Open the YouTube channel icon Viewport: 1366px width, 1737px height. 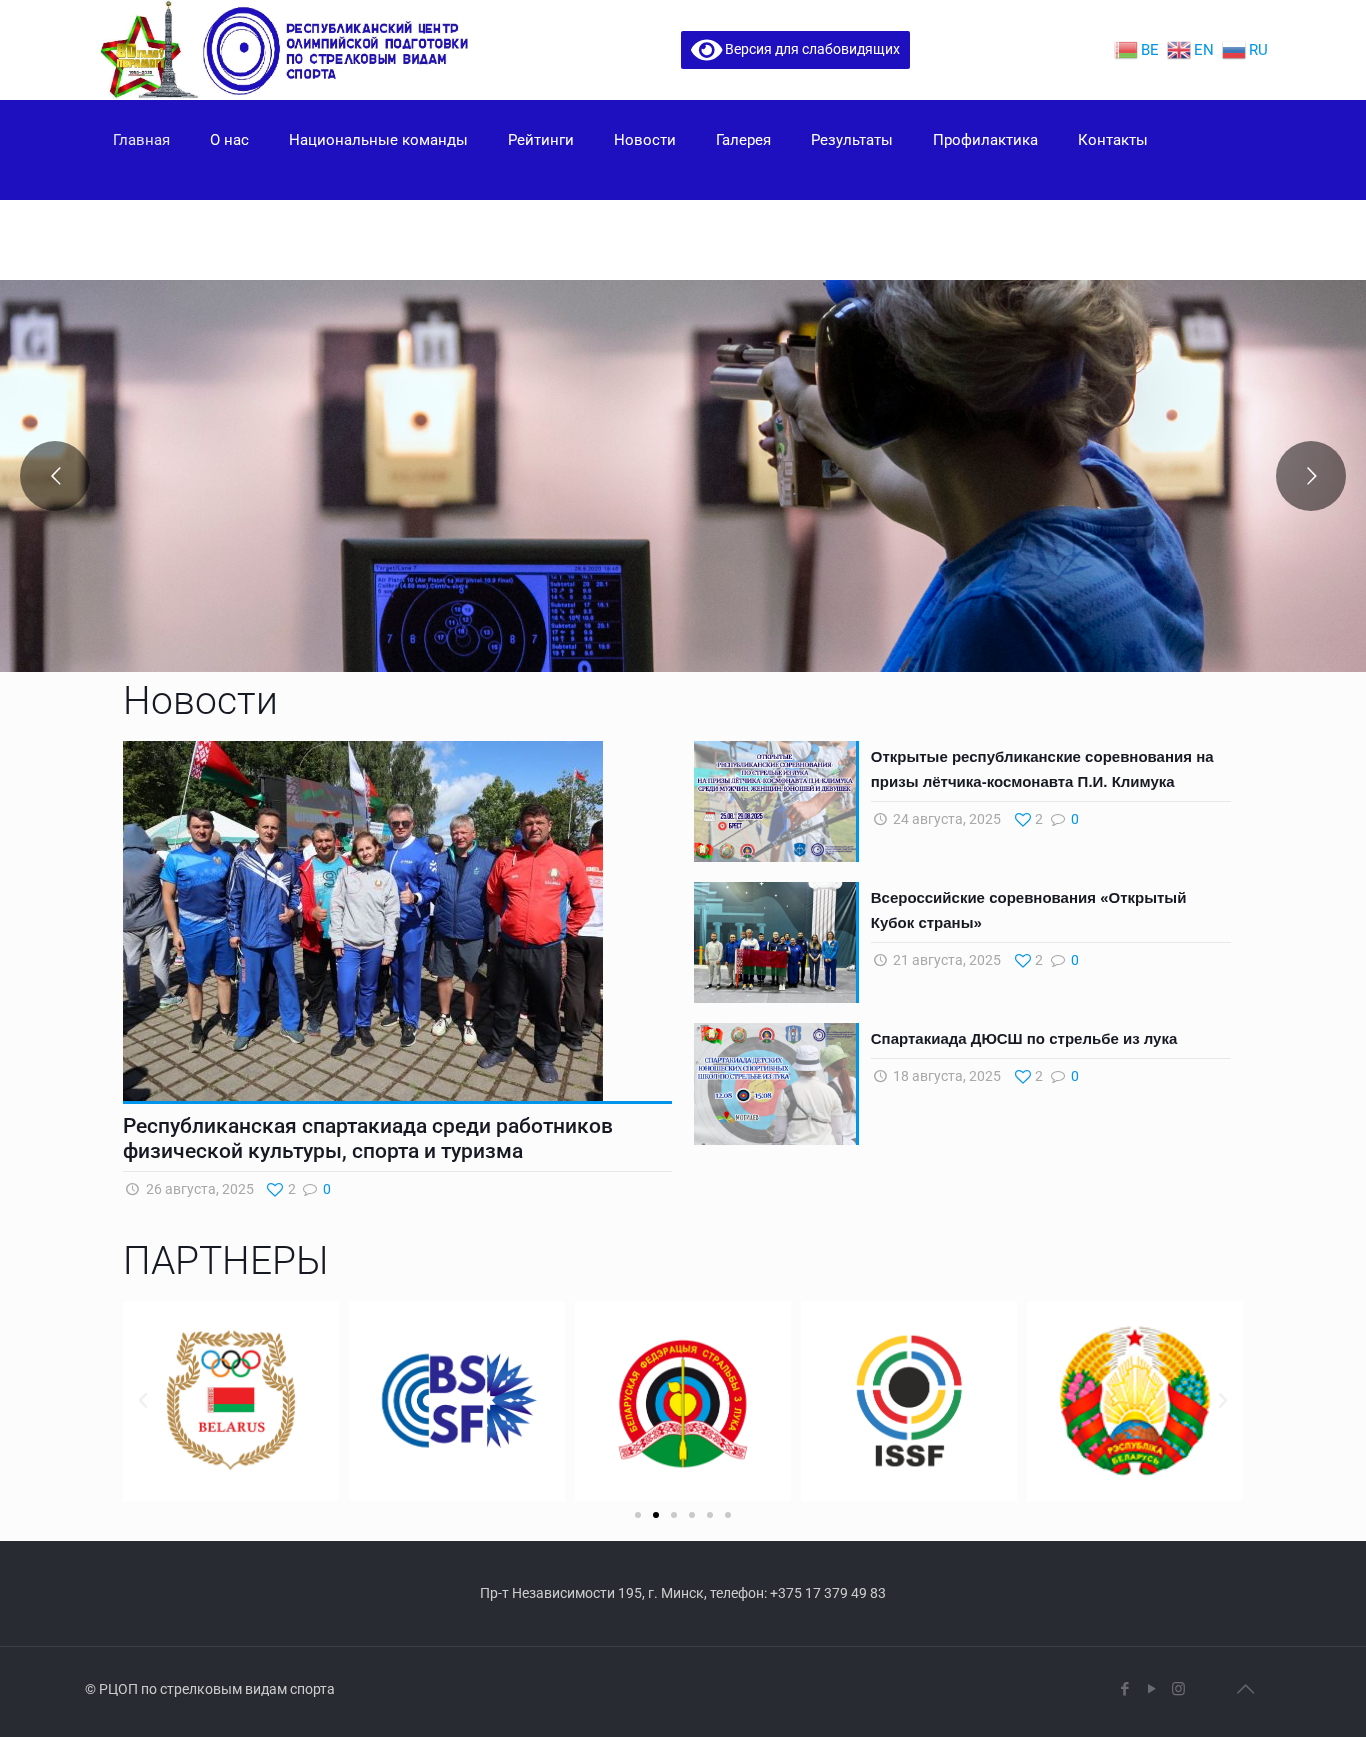click(1152, 1689)
